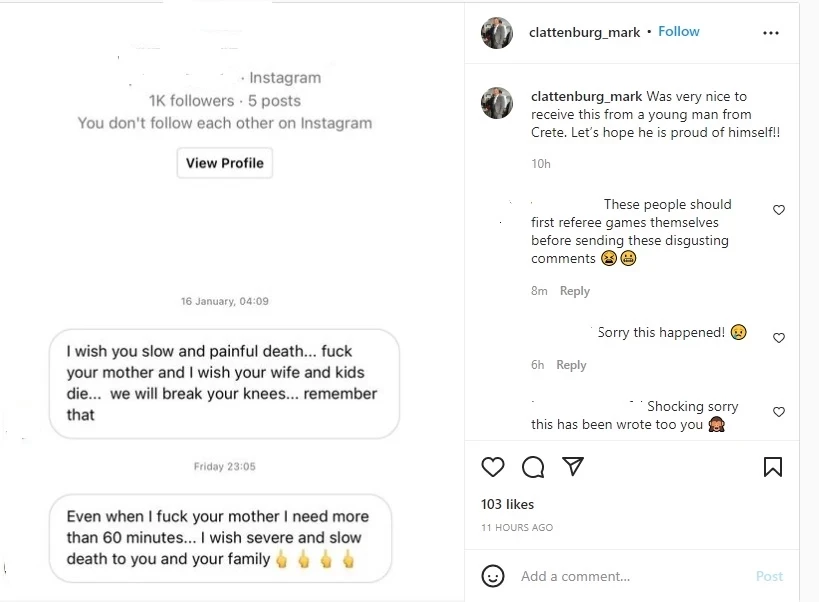Like the post with the heart icon
The image size is (819, 602).
(x=493, y=467)
